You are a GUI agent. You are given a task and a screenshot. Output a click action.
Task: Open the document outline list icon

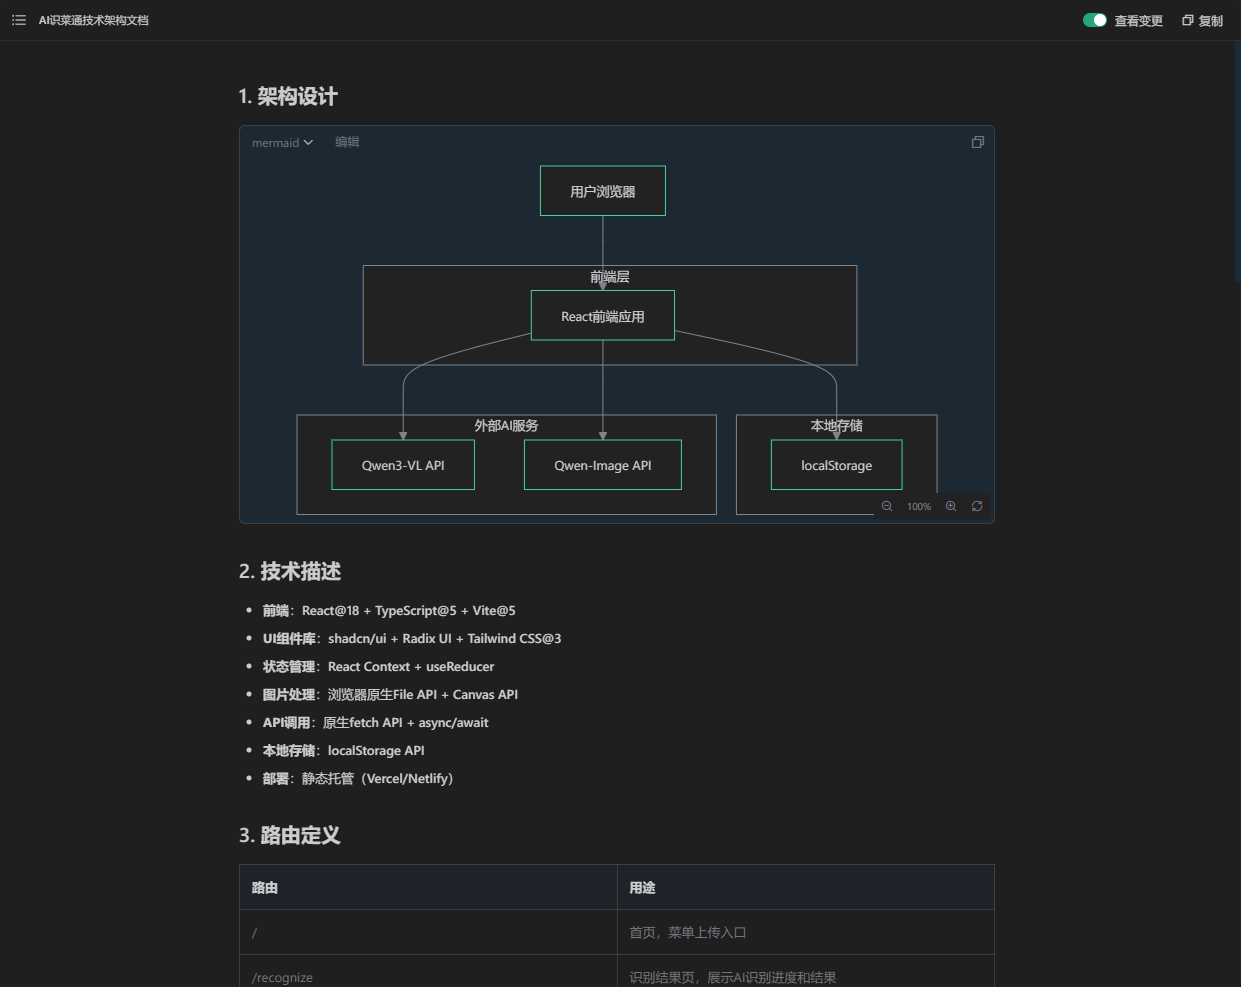tap(19, 20)
